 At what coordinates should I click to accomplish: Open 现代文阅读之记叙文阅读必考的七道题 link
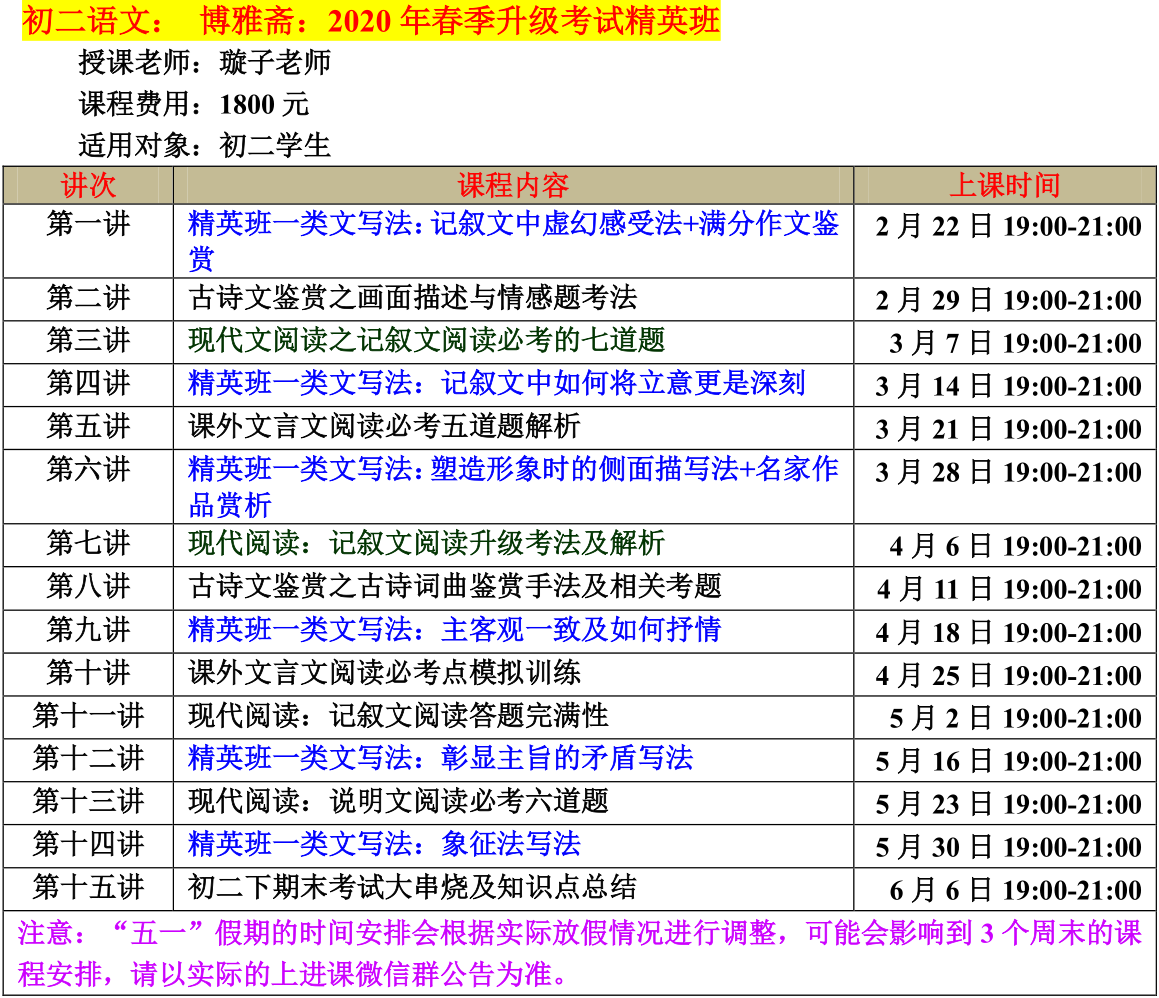coord(426,341)
